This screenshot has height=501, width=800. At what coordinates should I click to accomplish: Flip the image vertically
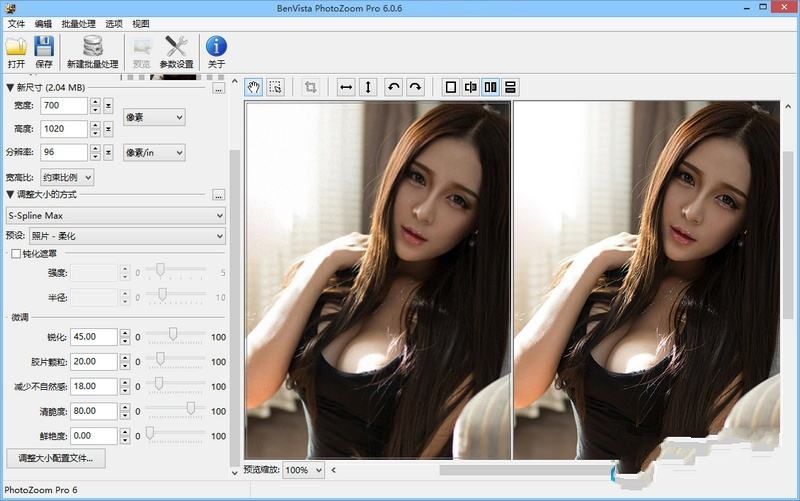coord(368,87)
